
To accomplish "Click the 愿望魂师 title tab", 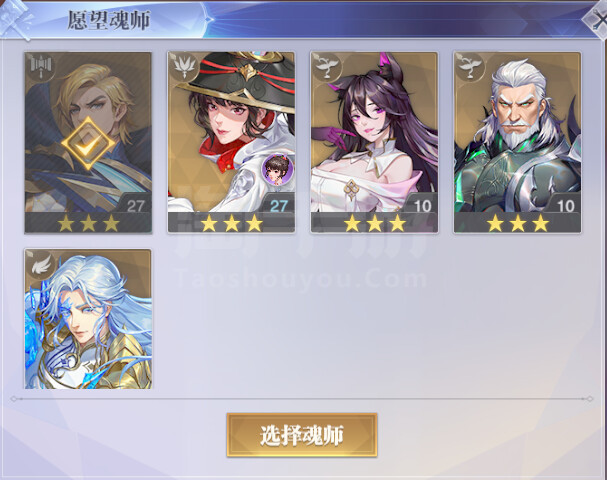I will pos(109,20).
